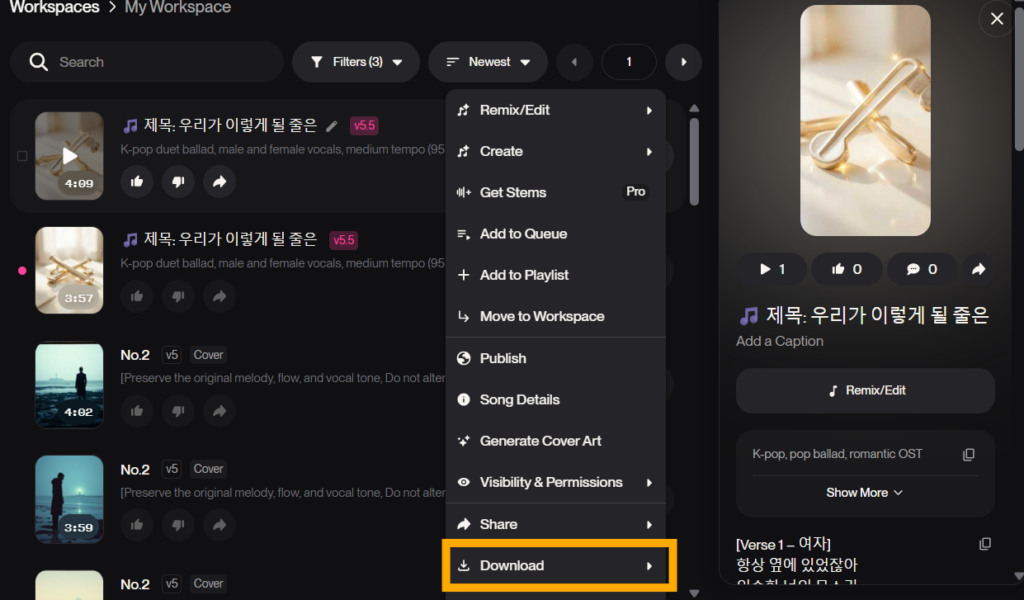Select Add to Playlist from the context menu
Viewport: 1024px width, 600px height.
524,275
